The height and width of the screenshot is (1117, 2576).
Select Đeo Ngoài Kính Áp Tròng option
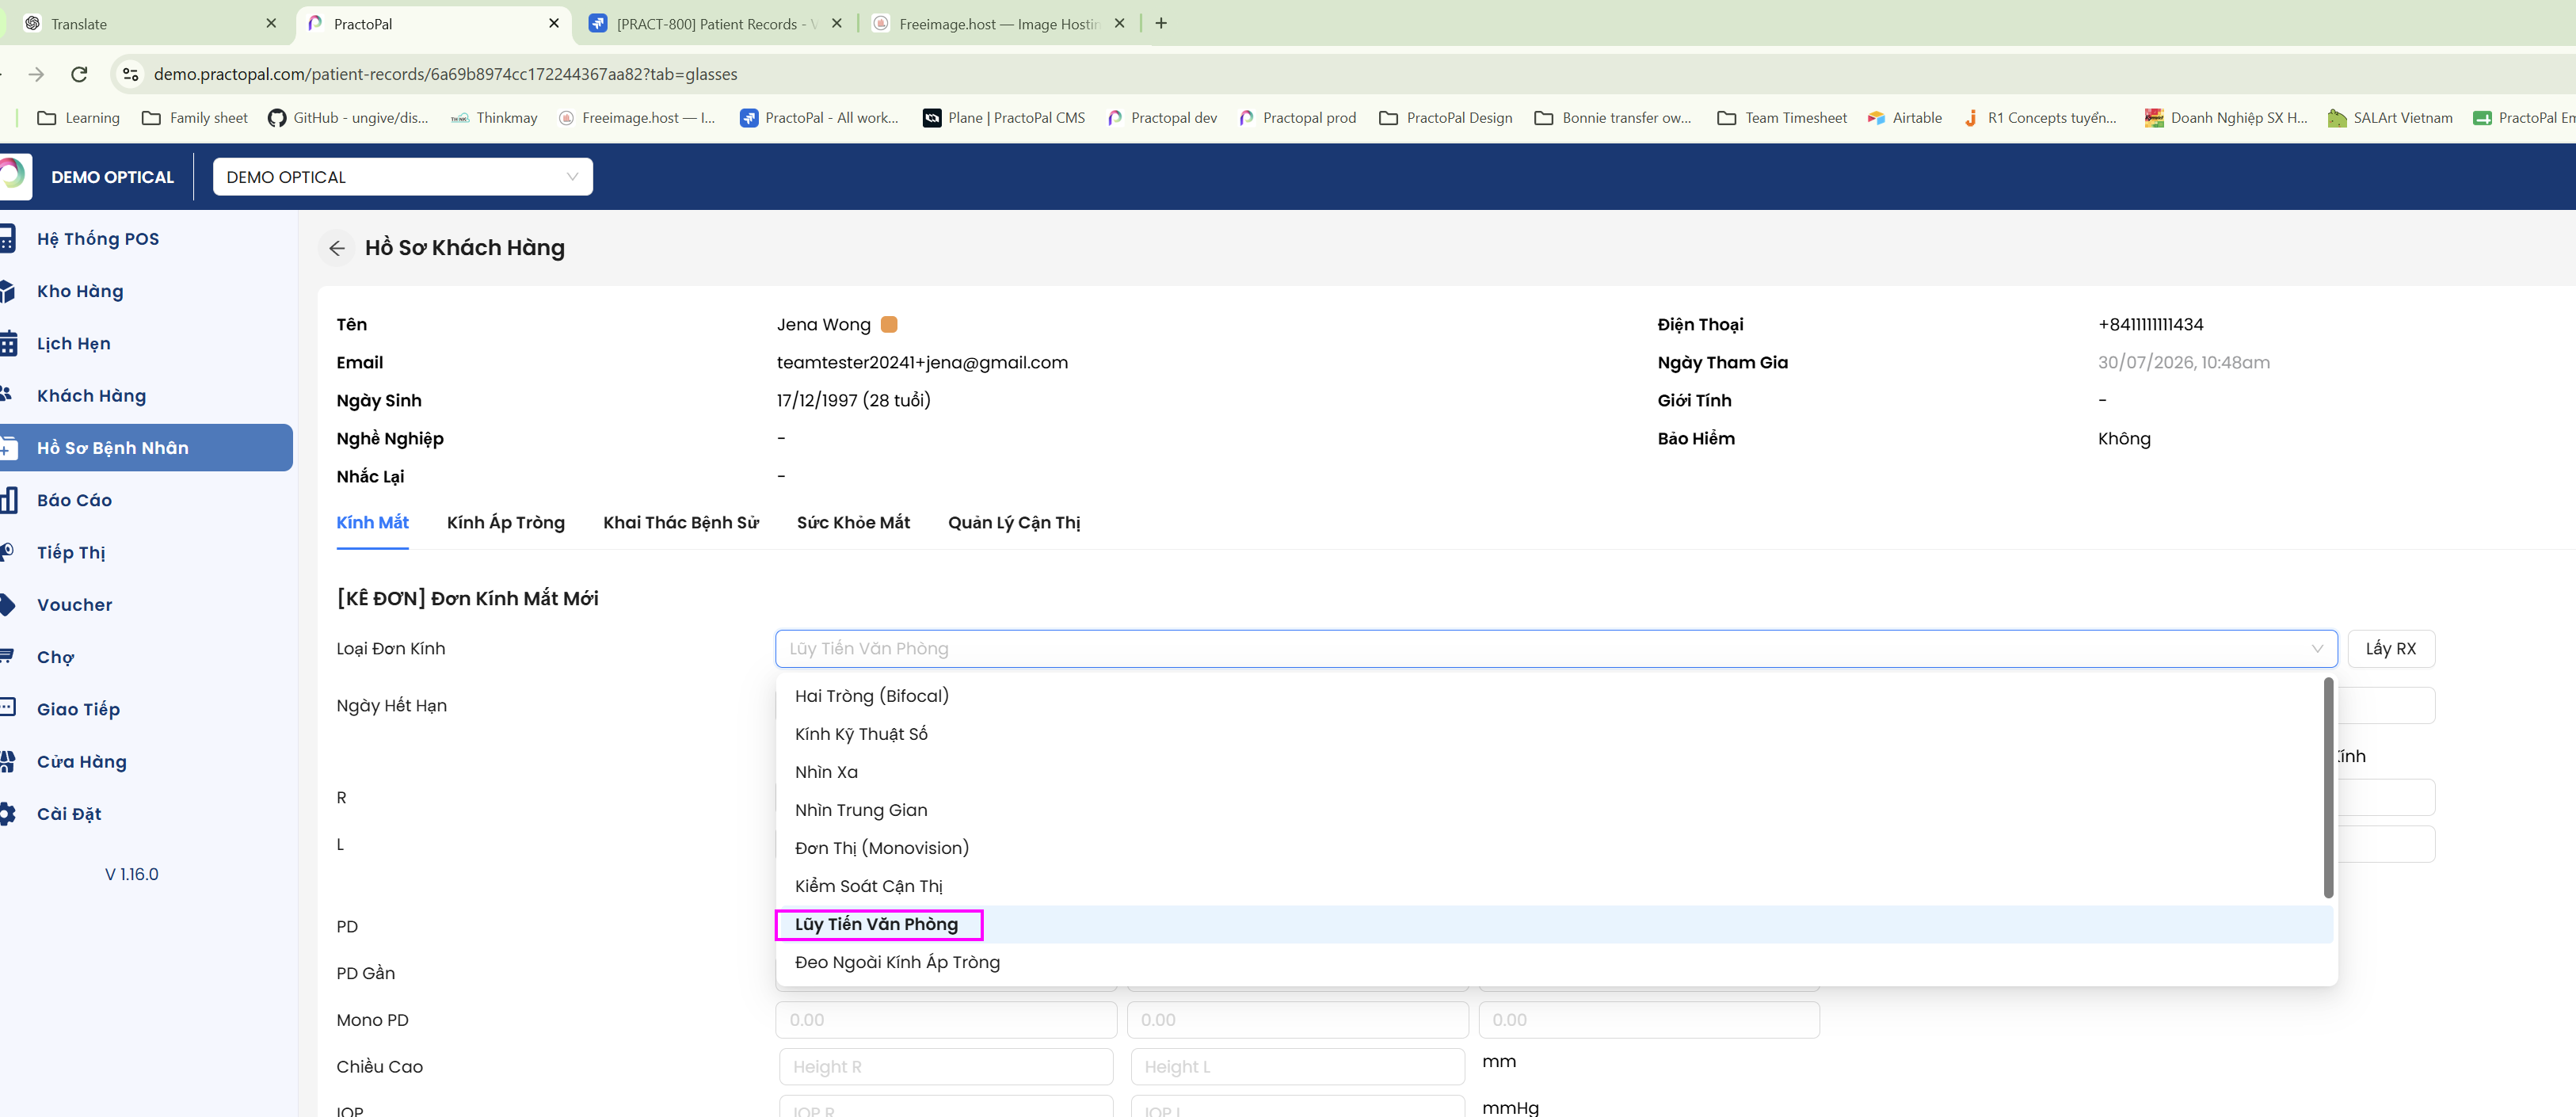tap(1555, 962)
